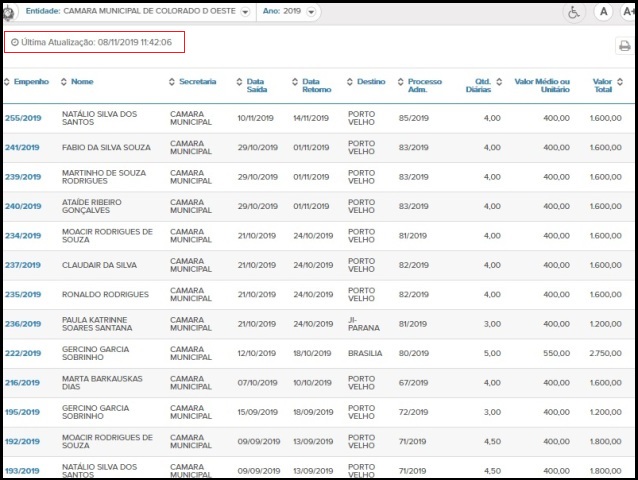Click the sort arrows beside Nome header
The height and width of the screenshot is (480, 638).
click(x=64, y=82)
